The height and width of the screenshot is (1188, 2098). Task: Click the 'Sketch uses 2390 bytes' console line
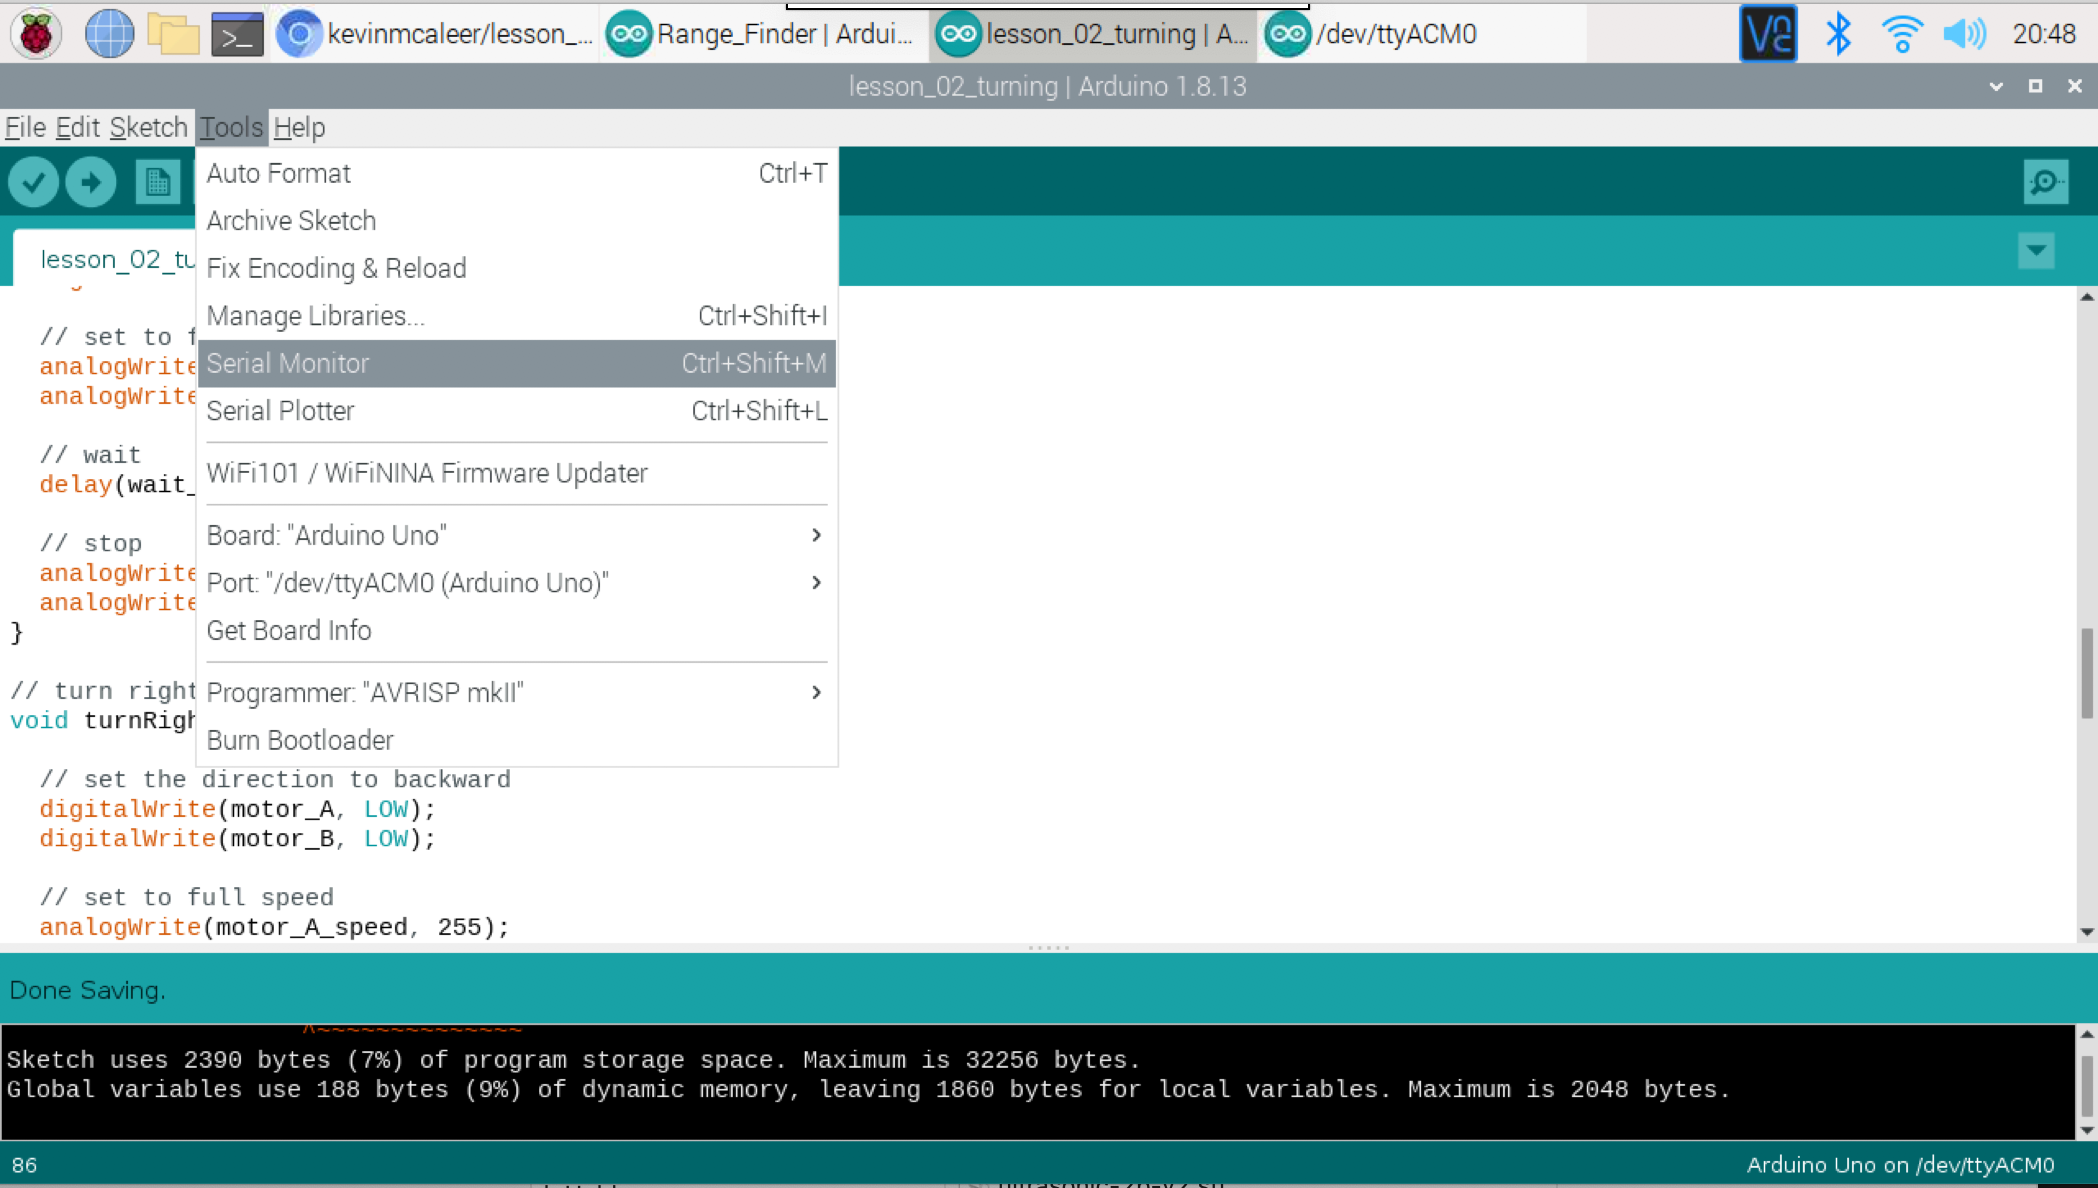click(574, 1060)
